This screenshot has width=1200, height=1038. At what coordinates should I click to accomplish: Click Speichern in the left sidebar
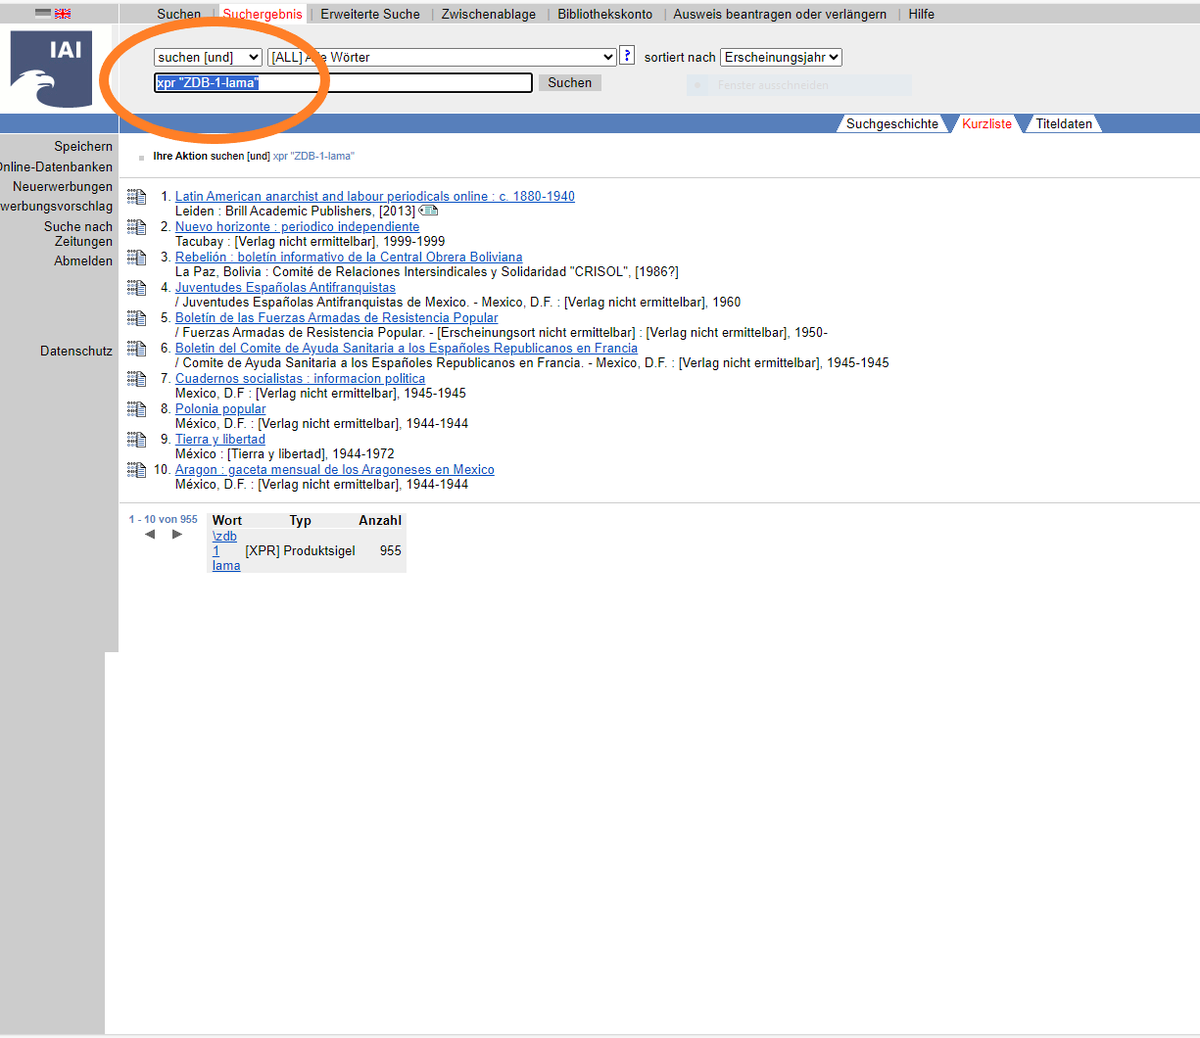(x=83, y=146)
